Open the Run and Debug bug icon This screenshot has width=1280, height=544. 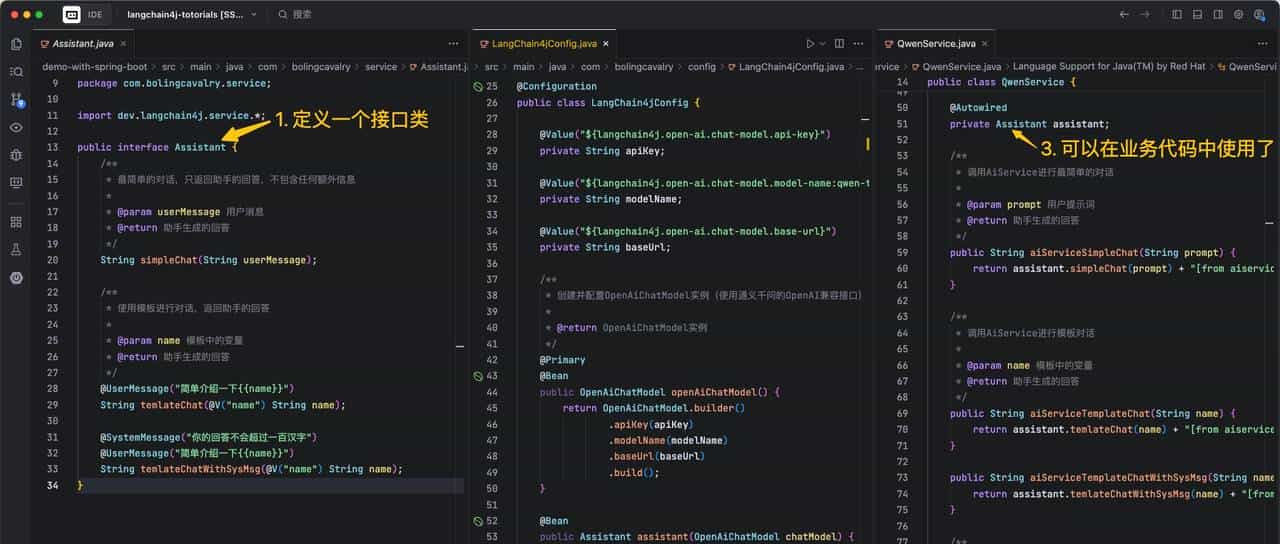16,155
